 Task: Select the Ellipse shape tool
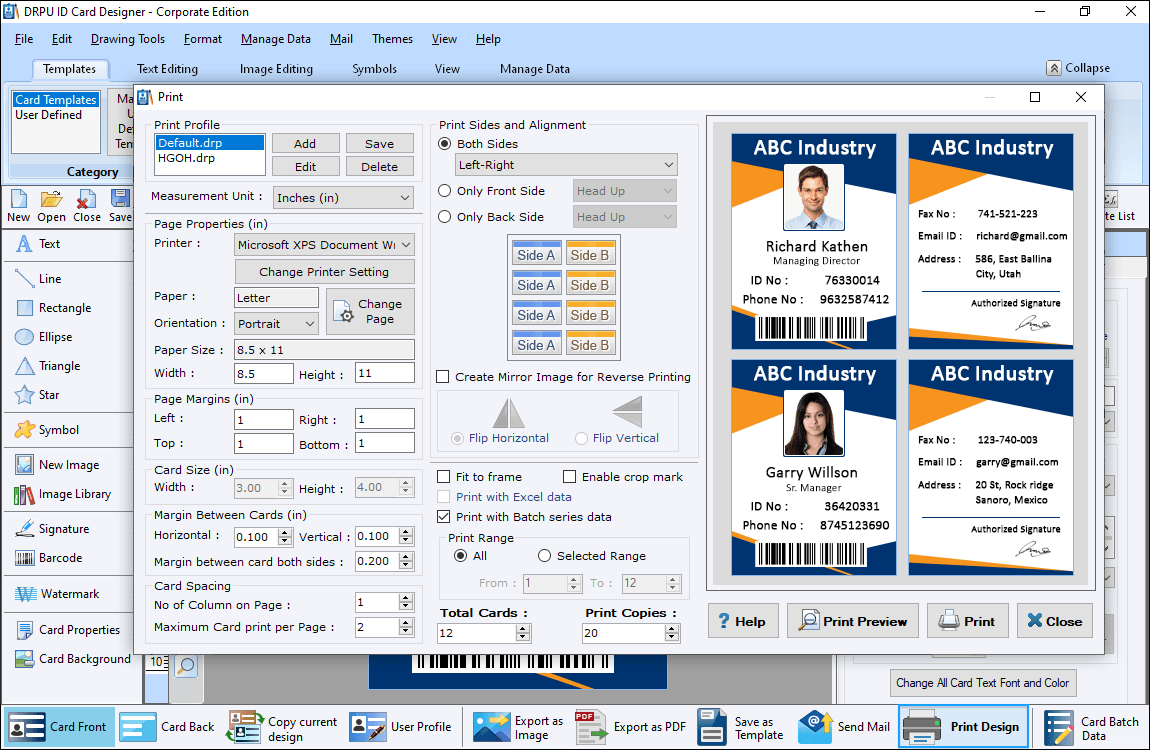[x=45, y=337]
